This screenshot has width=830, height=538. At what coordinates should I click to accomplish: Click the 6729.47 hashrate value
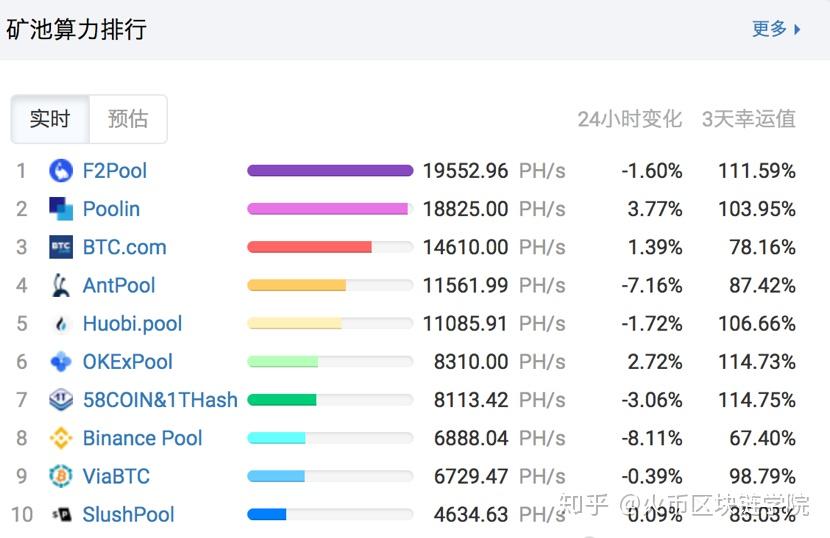pyautogui.click(x=471, y=476)
